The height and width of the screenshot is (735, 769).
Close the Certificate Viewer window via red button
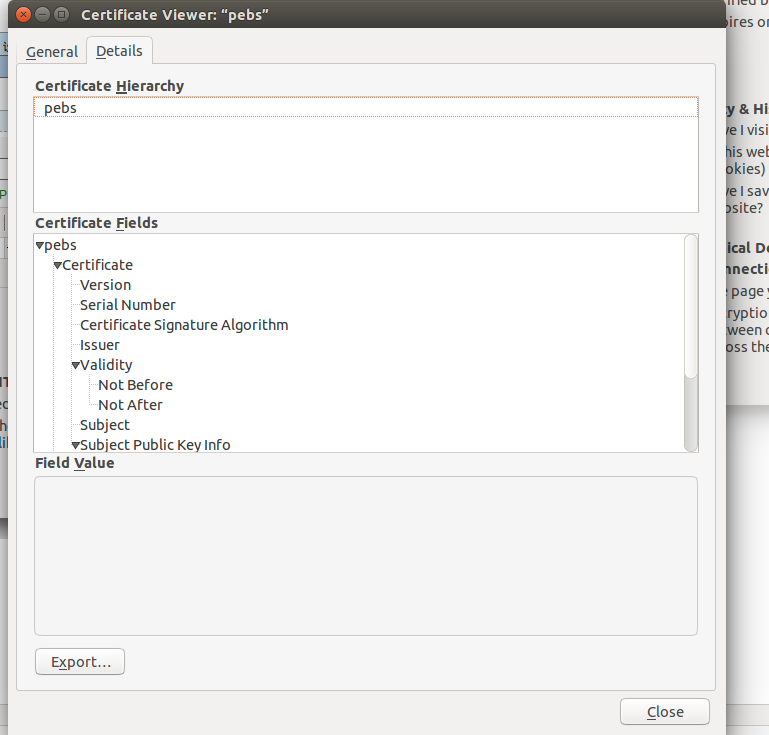pyautogui.click(x=23, y=15)
